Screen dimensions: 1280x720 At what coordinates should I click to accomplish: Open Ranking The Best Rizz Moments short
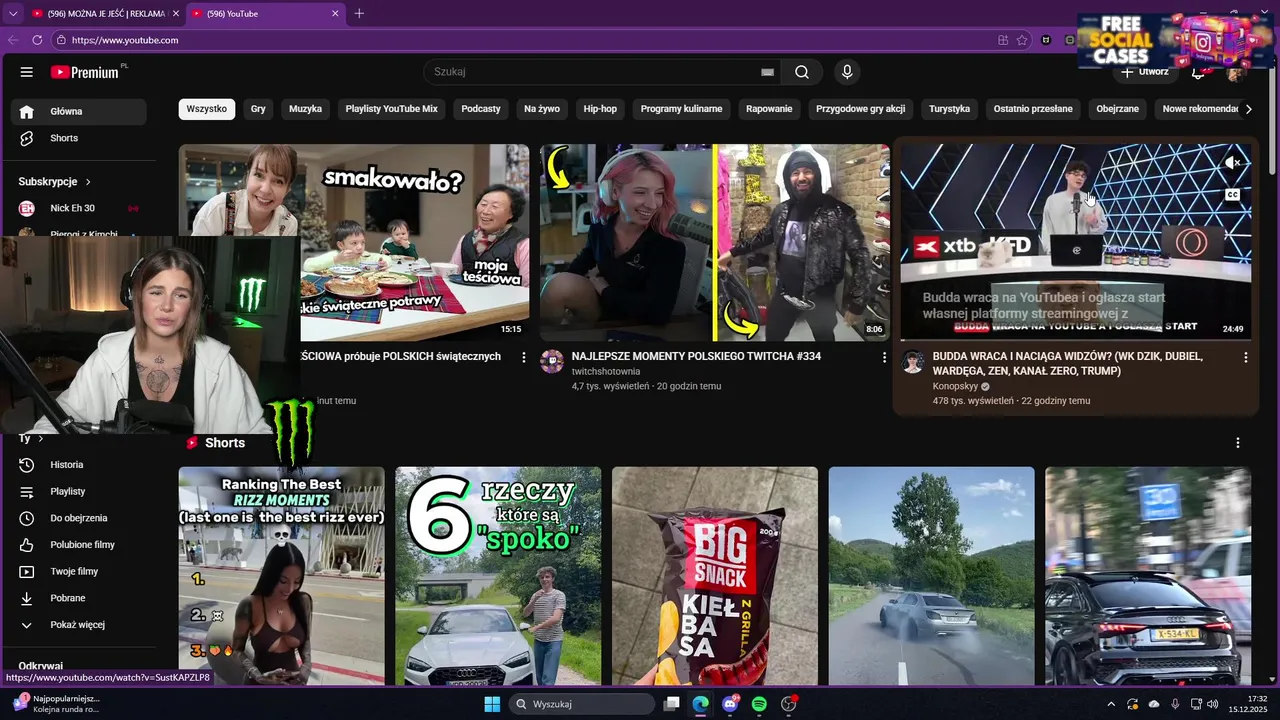(x=281, y=576)
